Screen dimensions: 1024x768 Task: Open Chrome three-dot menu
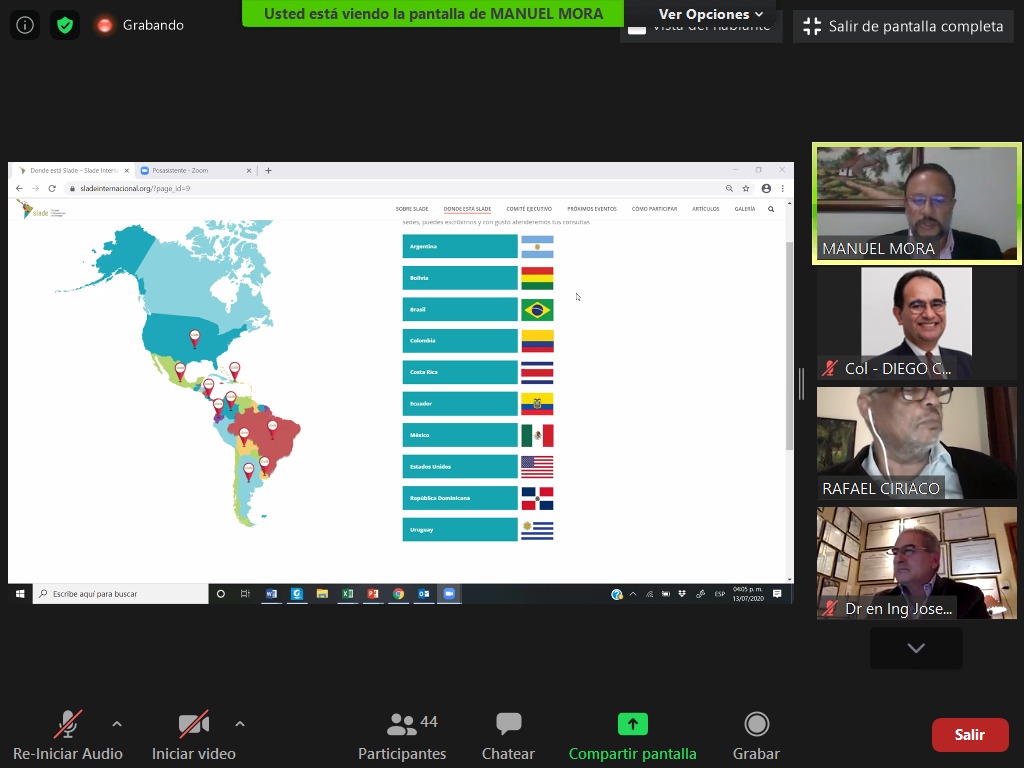click(782, 188)
